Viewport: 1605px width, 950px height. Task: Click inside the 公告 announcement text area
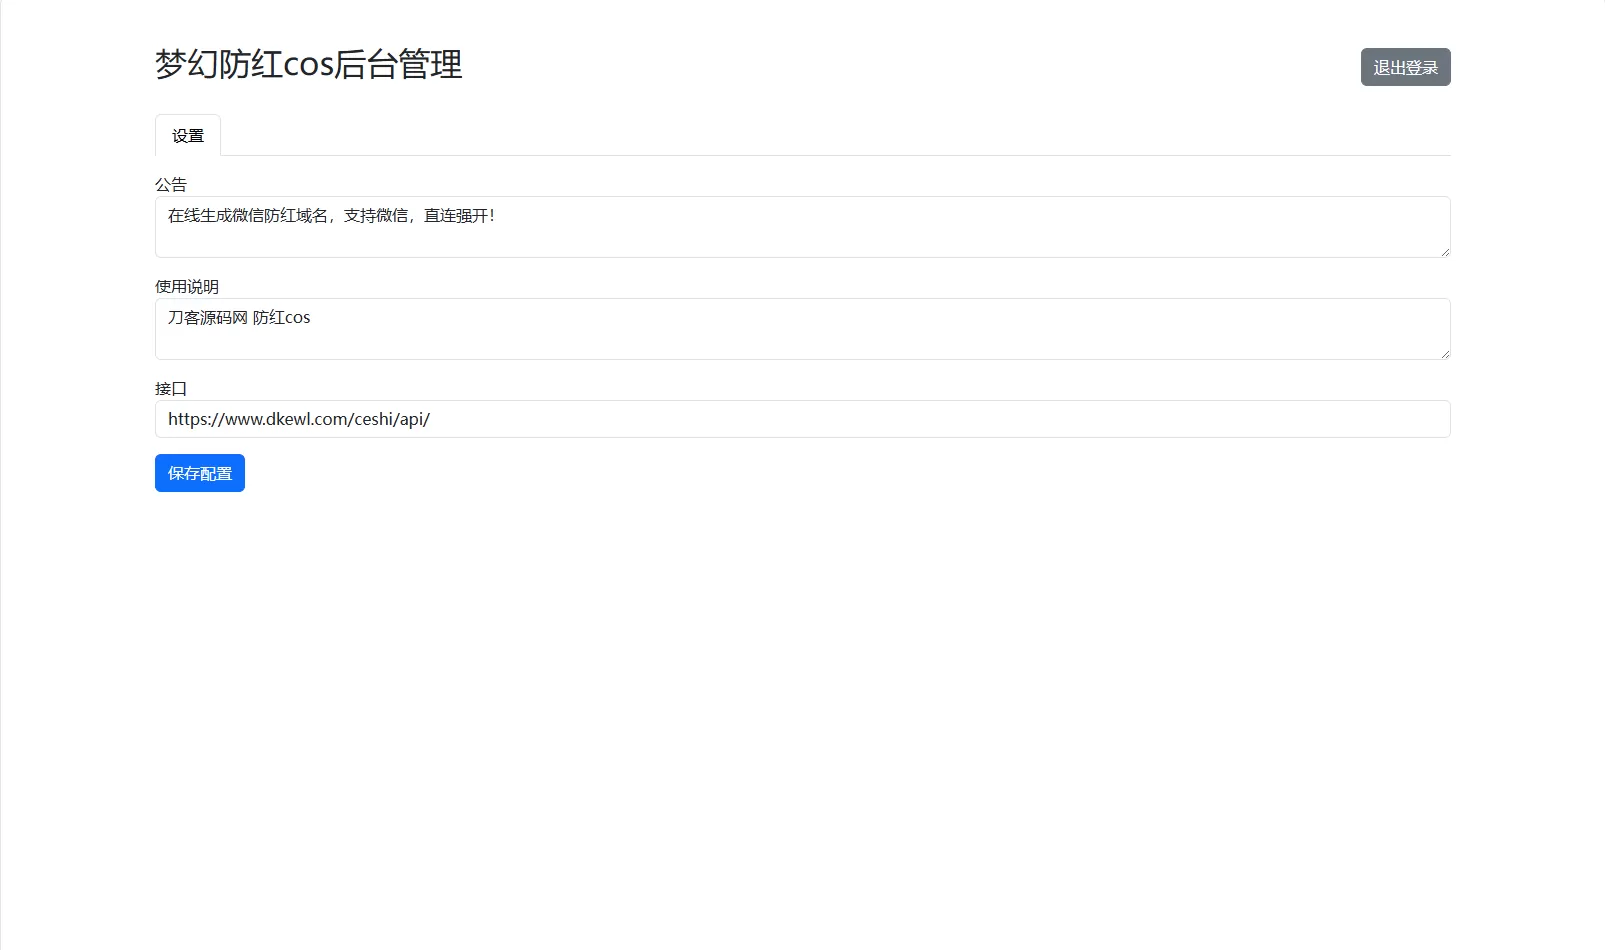800,227
